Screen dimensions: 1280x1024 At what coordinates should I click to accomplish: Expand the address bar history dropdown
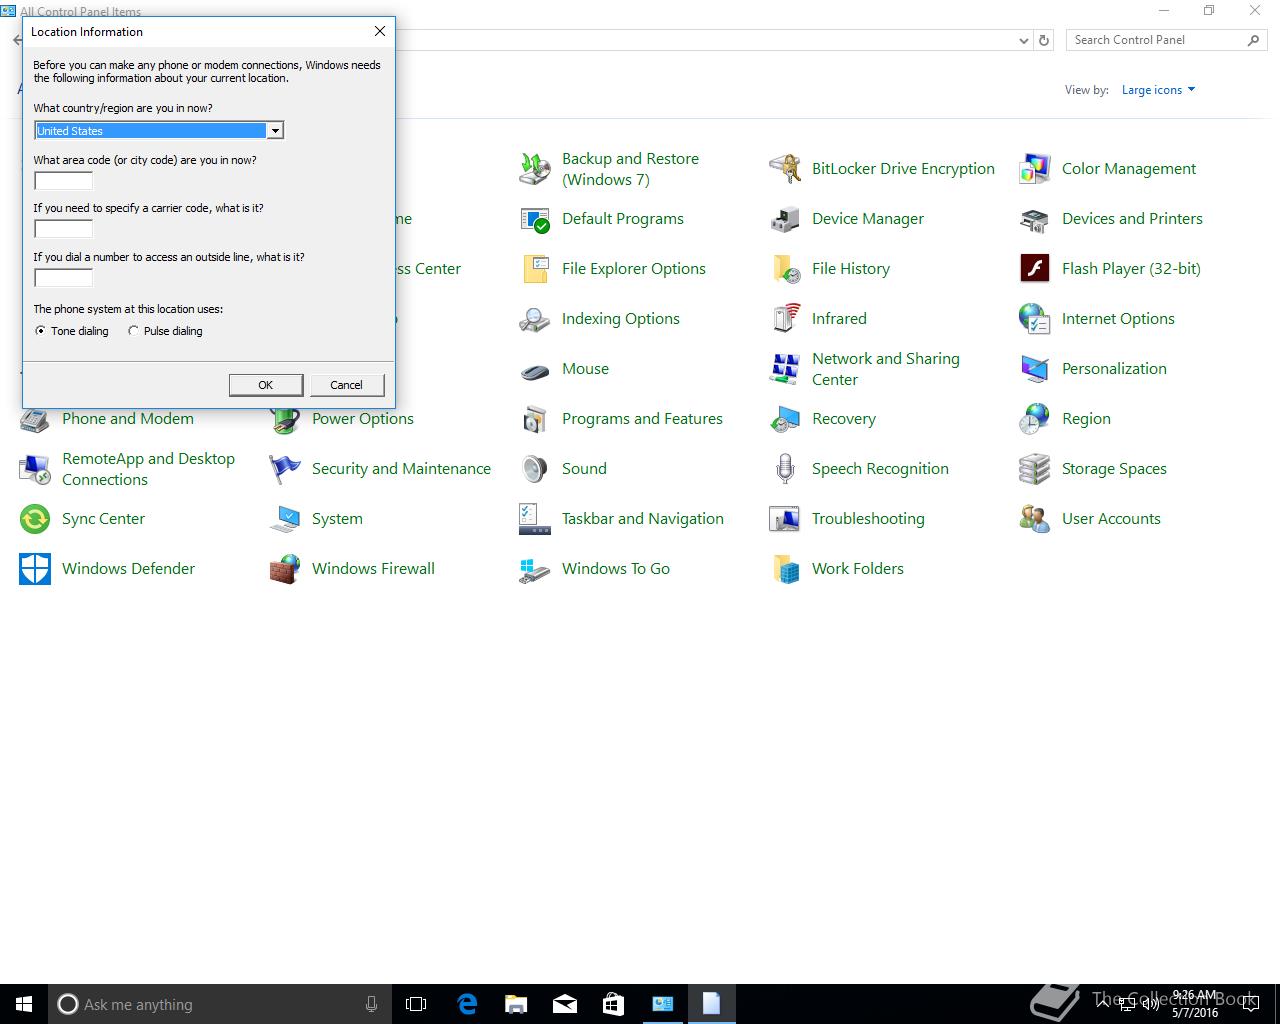(x=1023, y=40)
